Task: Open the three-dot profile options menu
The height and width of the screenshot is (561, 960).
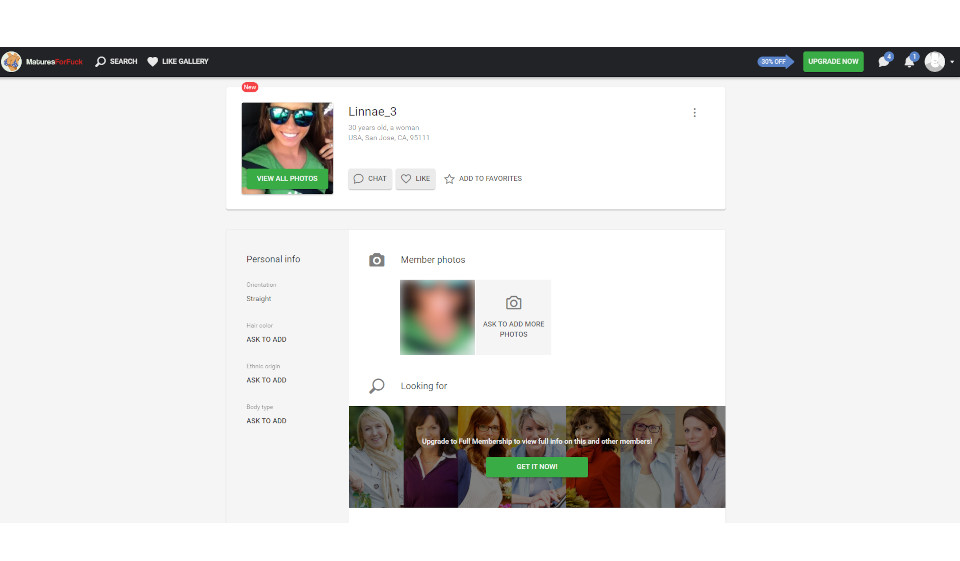Action: coord(695,113)
